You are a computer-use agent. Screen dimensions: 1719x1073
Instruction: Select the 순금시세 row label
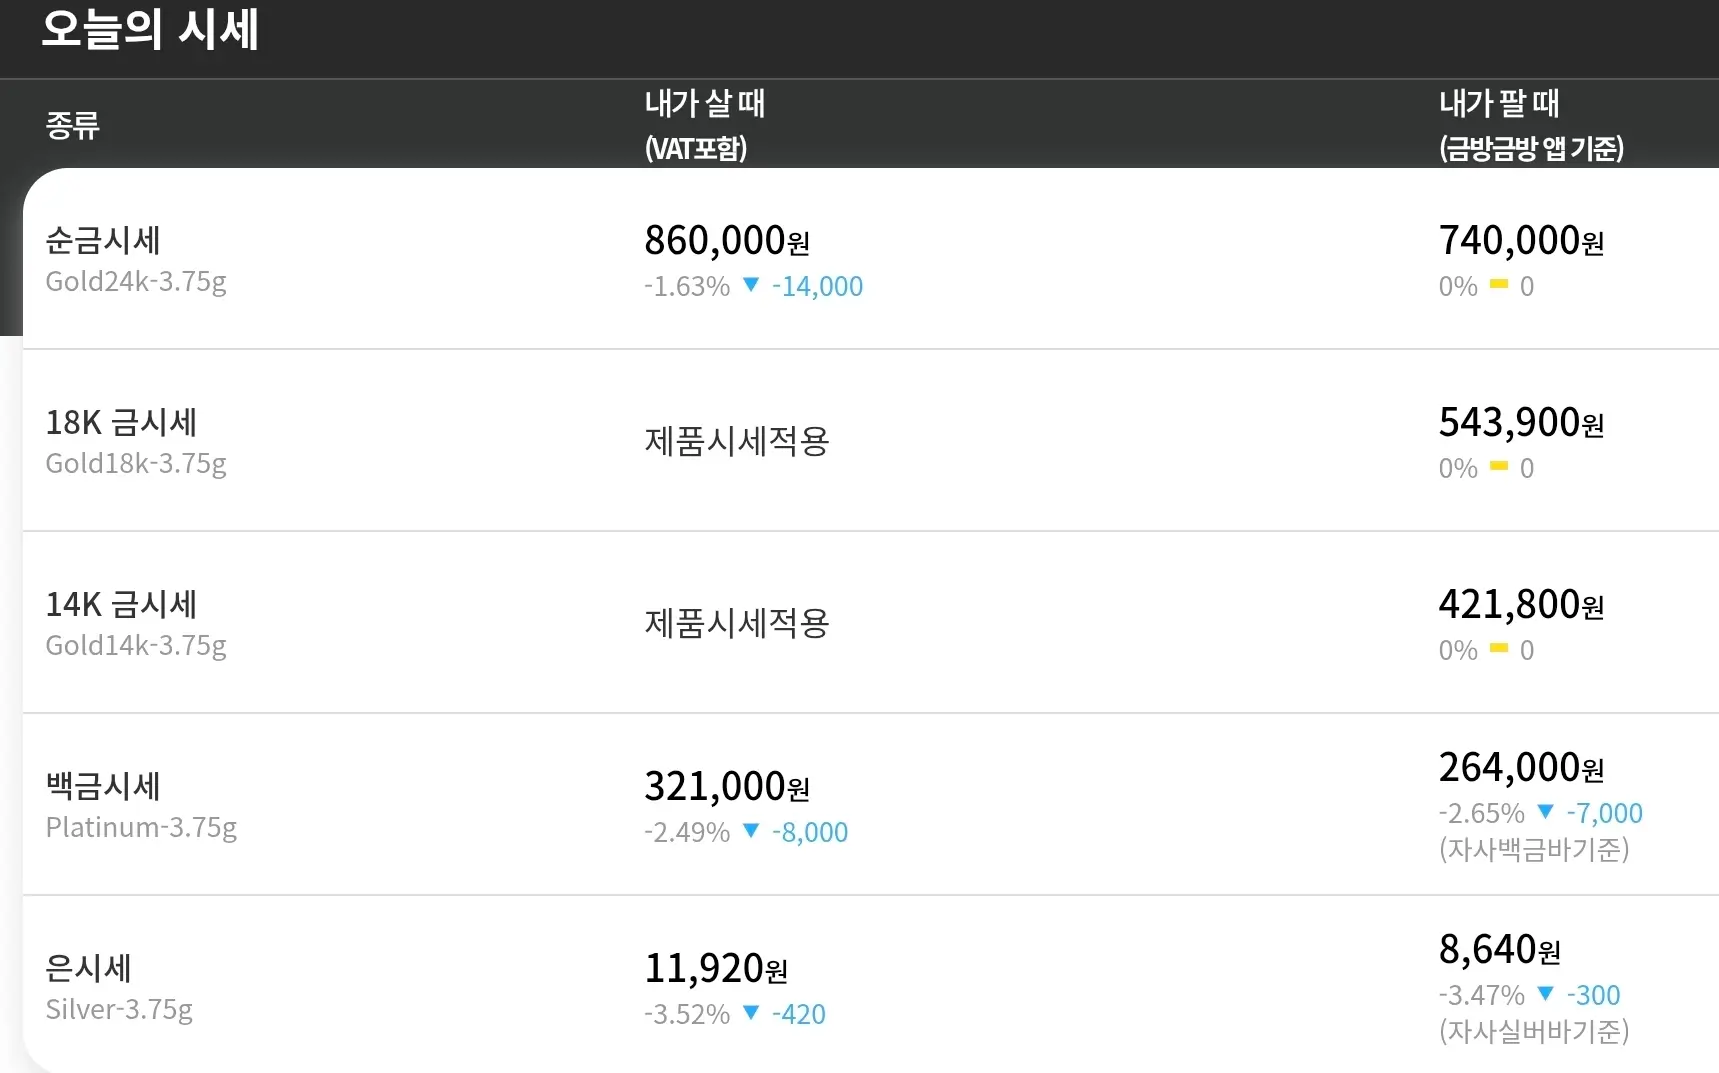(x=103, y=241)
